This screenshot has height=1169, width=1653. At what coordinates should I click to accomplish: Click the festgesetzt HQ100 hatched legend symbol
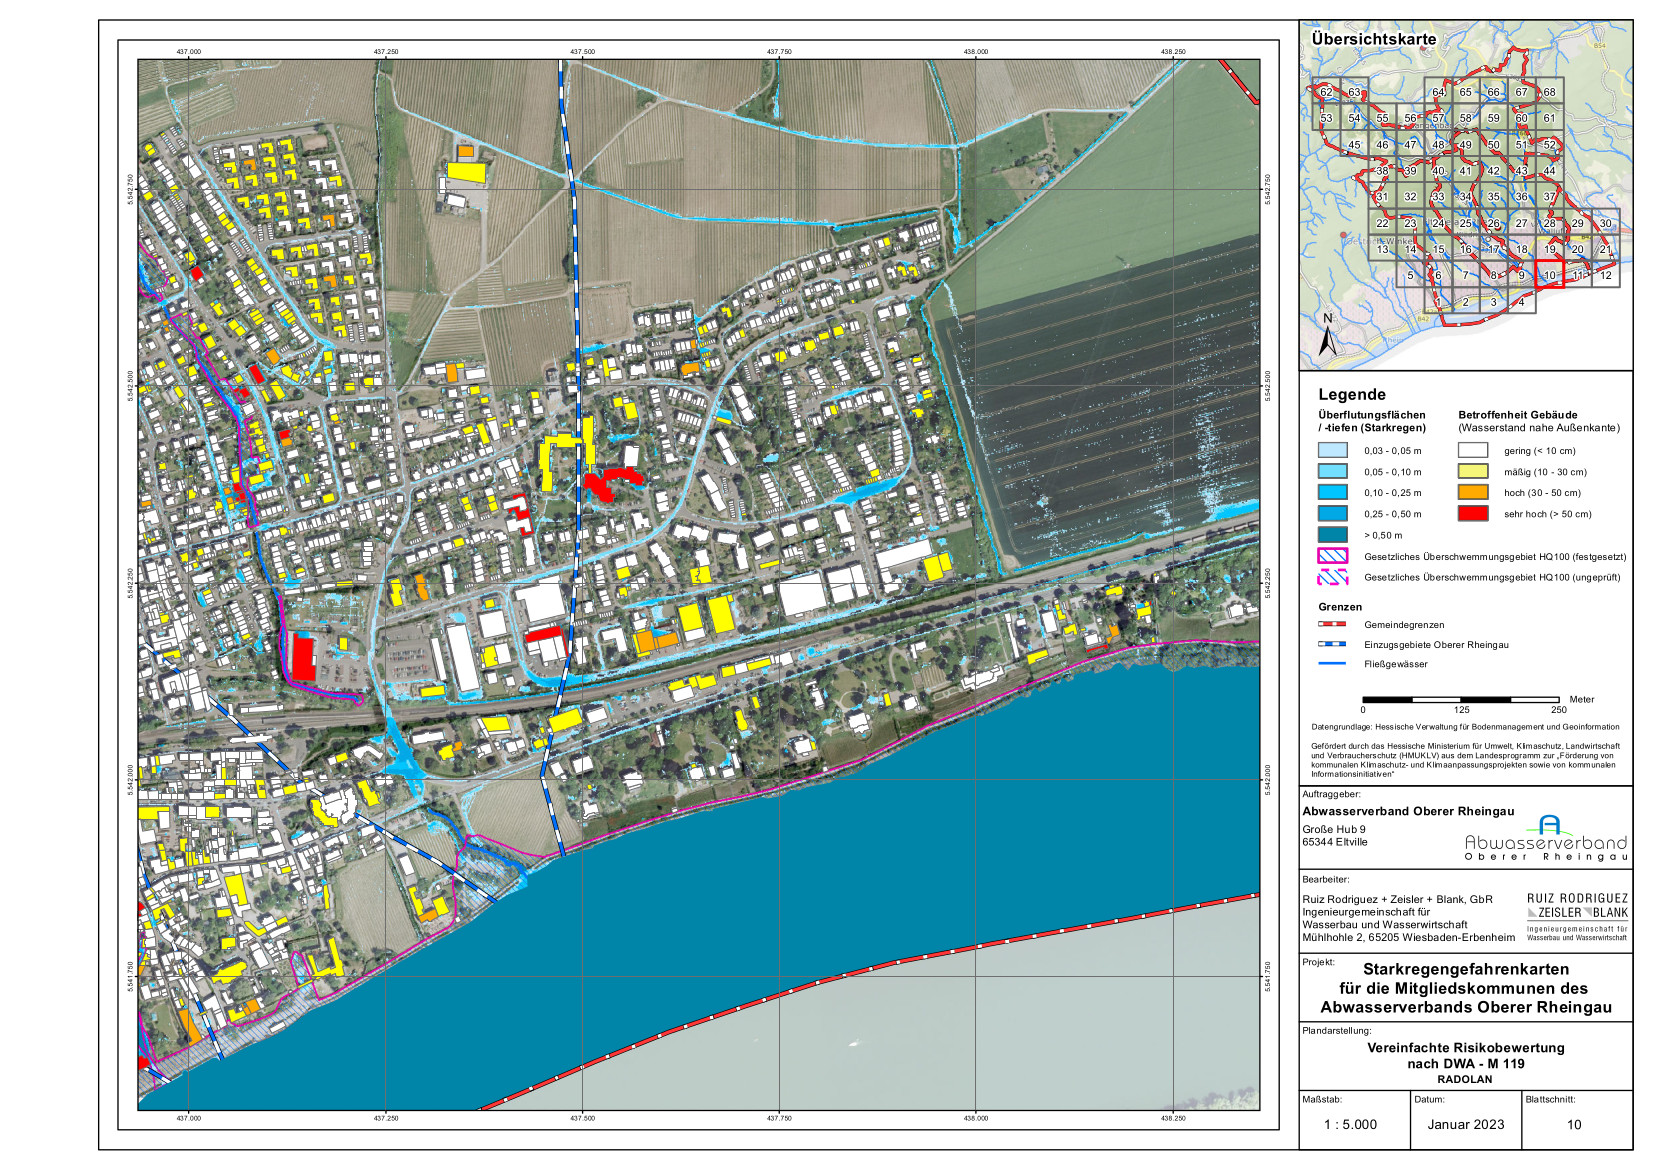1332,556
